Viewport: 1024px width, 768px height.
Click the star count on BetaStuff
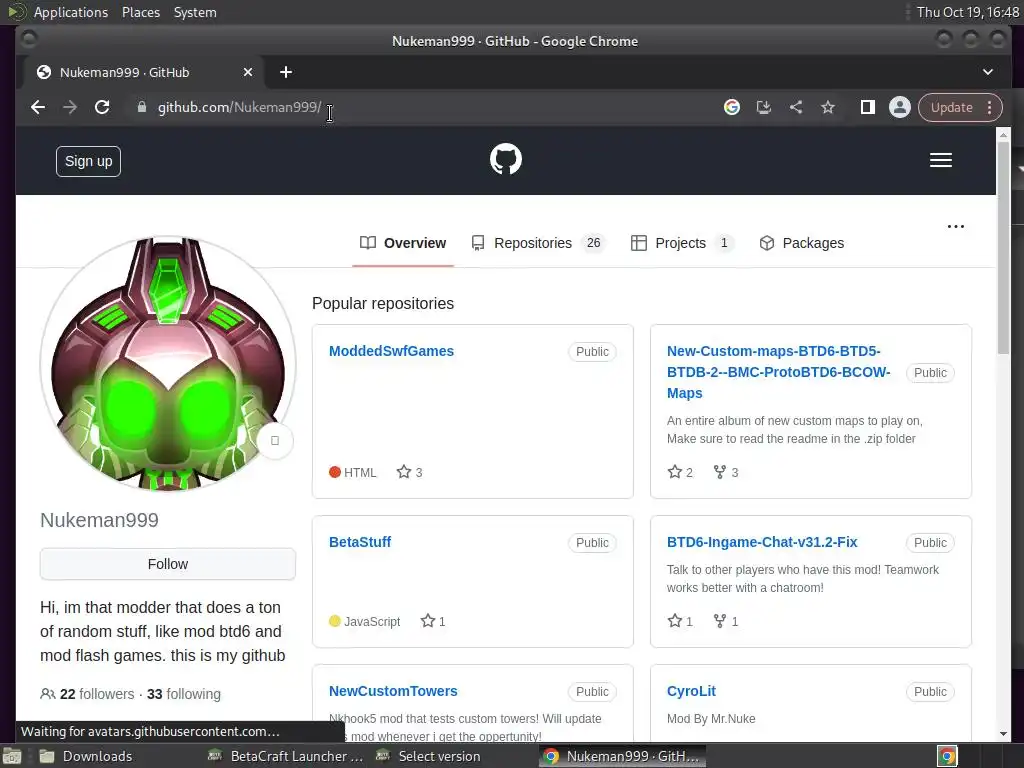tap(433, 621)
